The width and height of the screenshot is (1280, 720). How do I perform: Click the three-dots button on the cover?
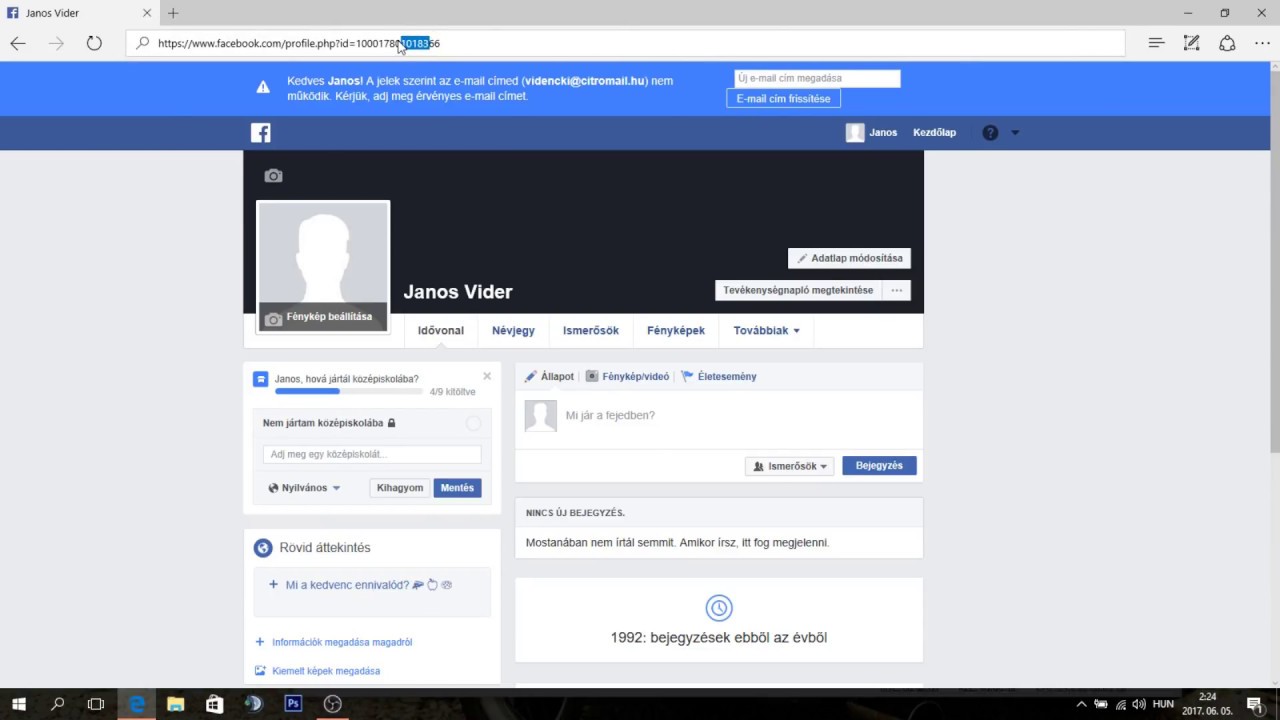896,290
